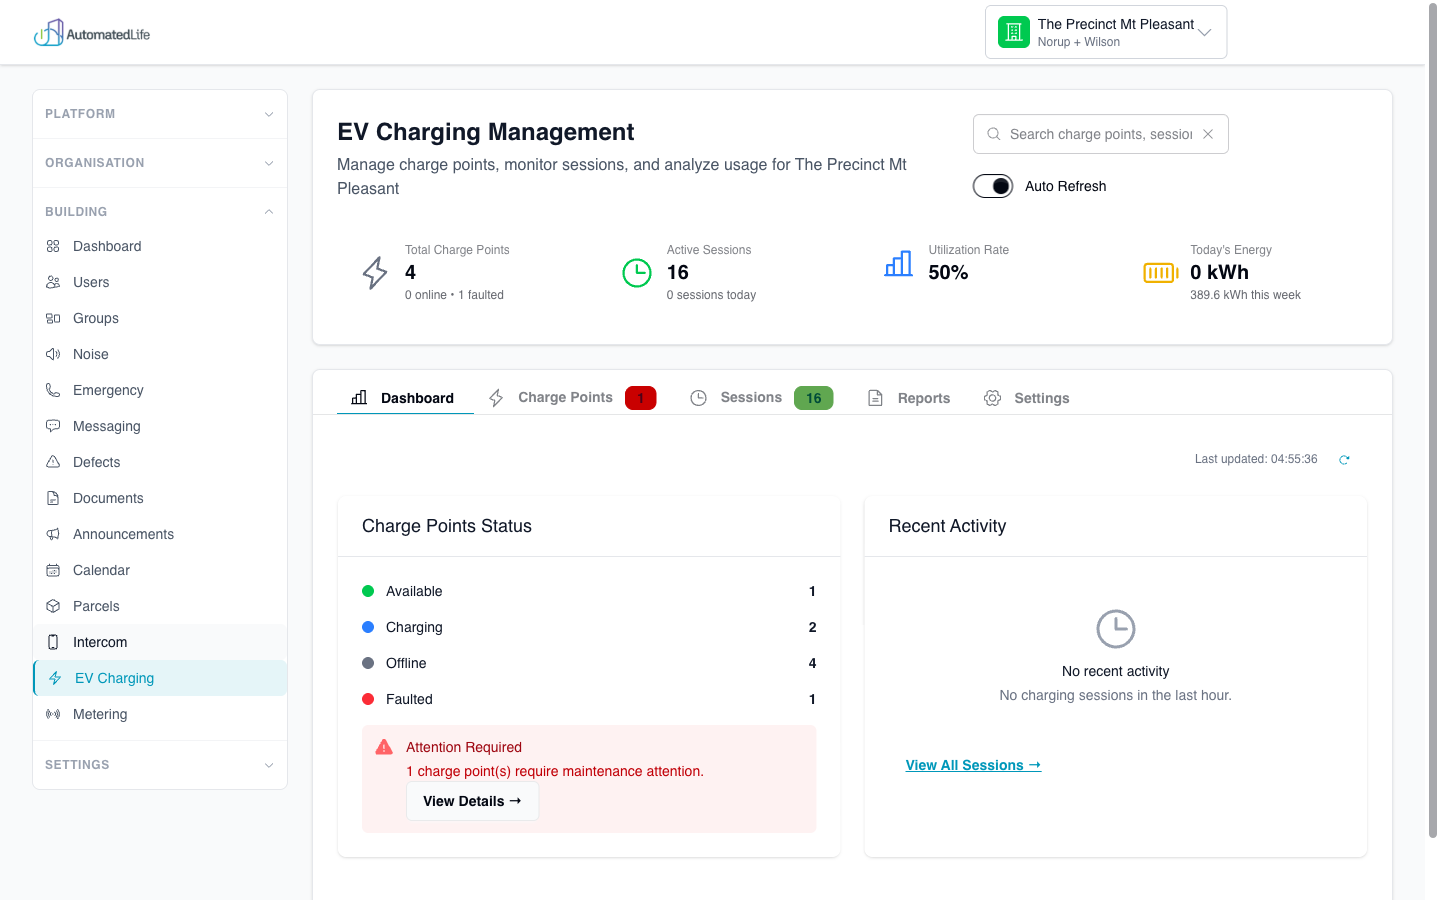Screen dimensions: 1440x900
Task: Disable the Auto Refresh toggle
Action: point(992,186)
